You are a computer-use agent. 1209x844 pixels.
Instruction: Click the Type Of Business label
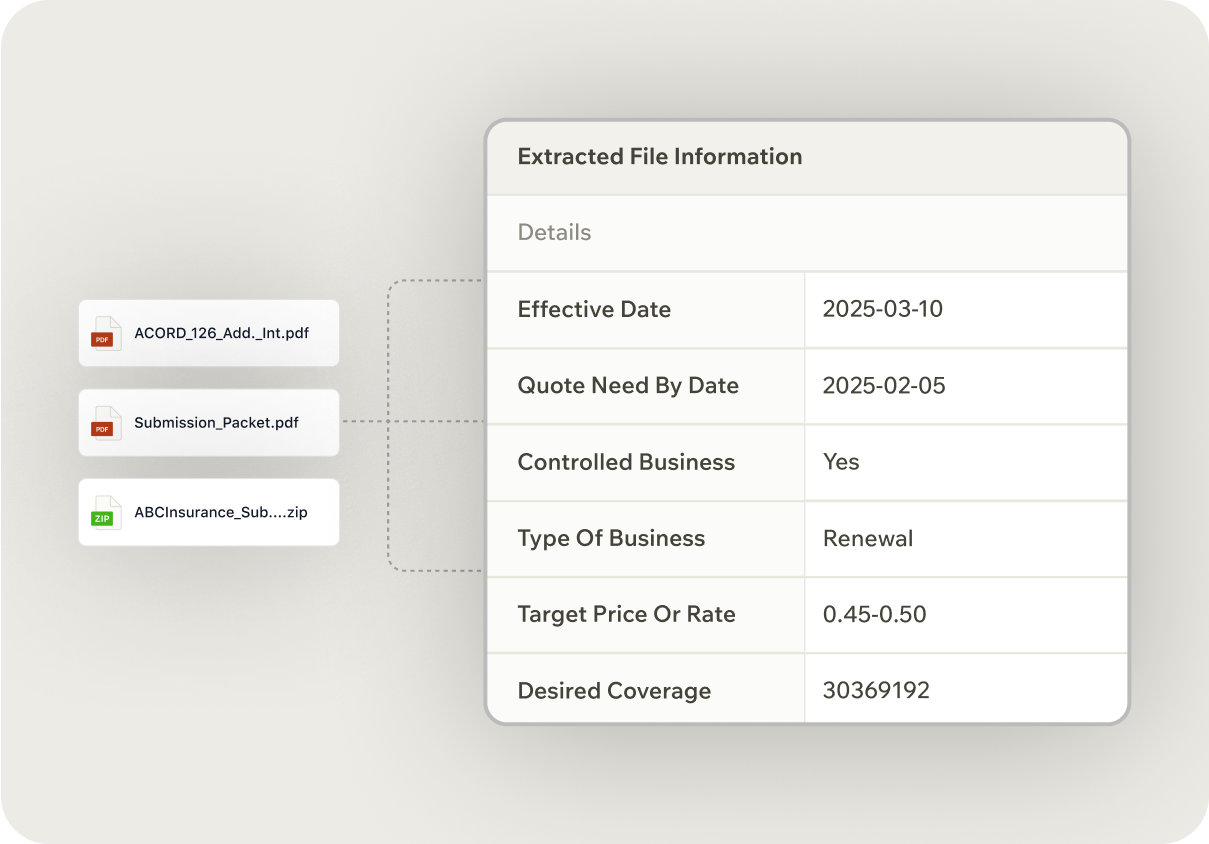611,538
